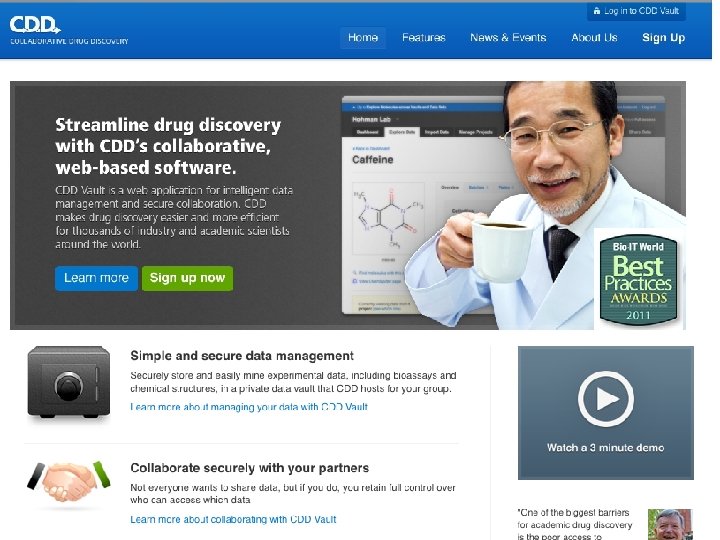Screen dimensions: 720x540
Task: Open link about managing your data
Action: (249, 407)
